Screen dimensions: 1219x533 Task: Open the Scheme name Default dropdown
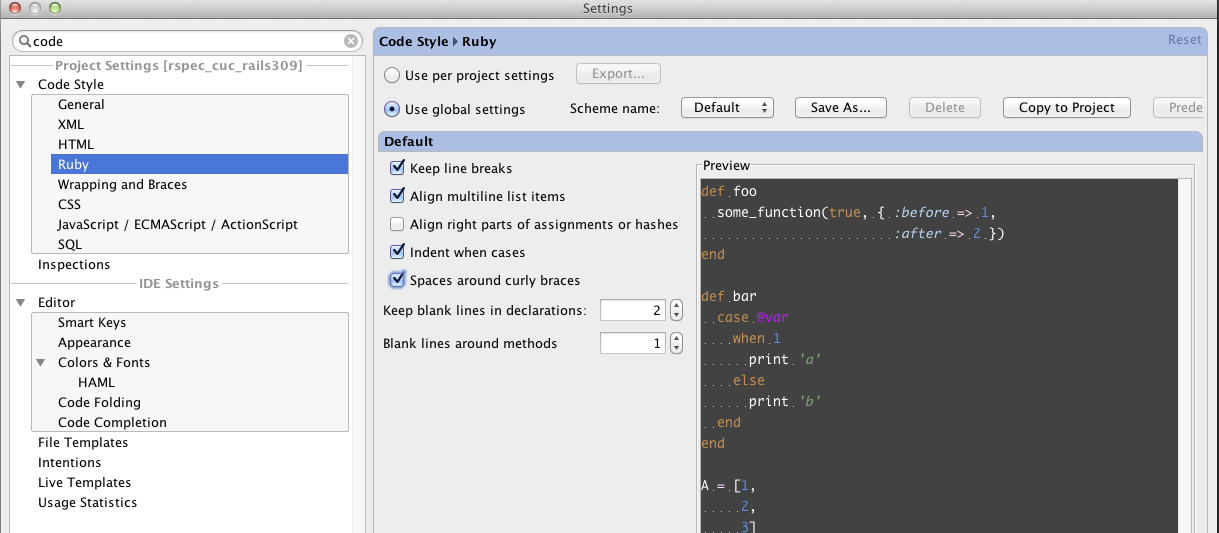coord(727,107)
